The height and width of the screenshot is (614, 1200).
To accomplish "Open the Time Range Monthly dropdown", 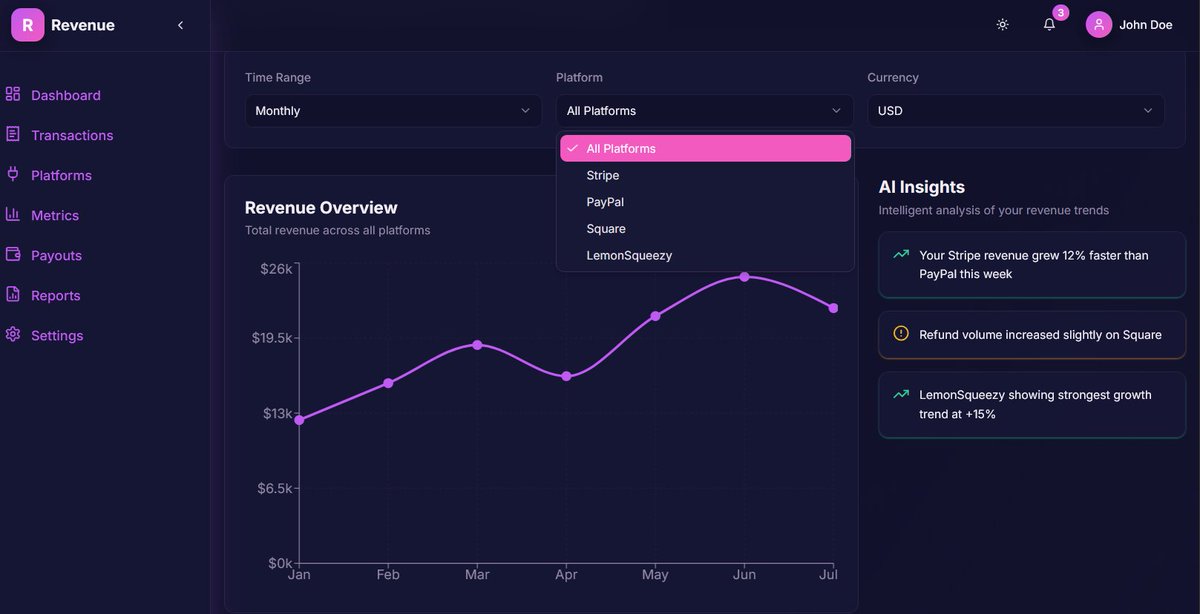I will pyautogui.click(x=393, y=111).
